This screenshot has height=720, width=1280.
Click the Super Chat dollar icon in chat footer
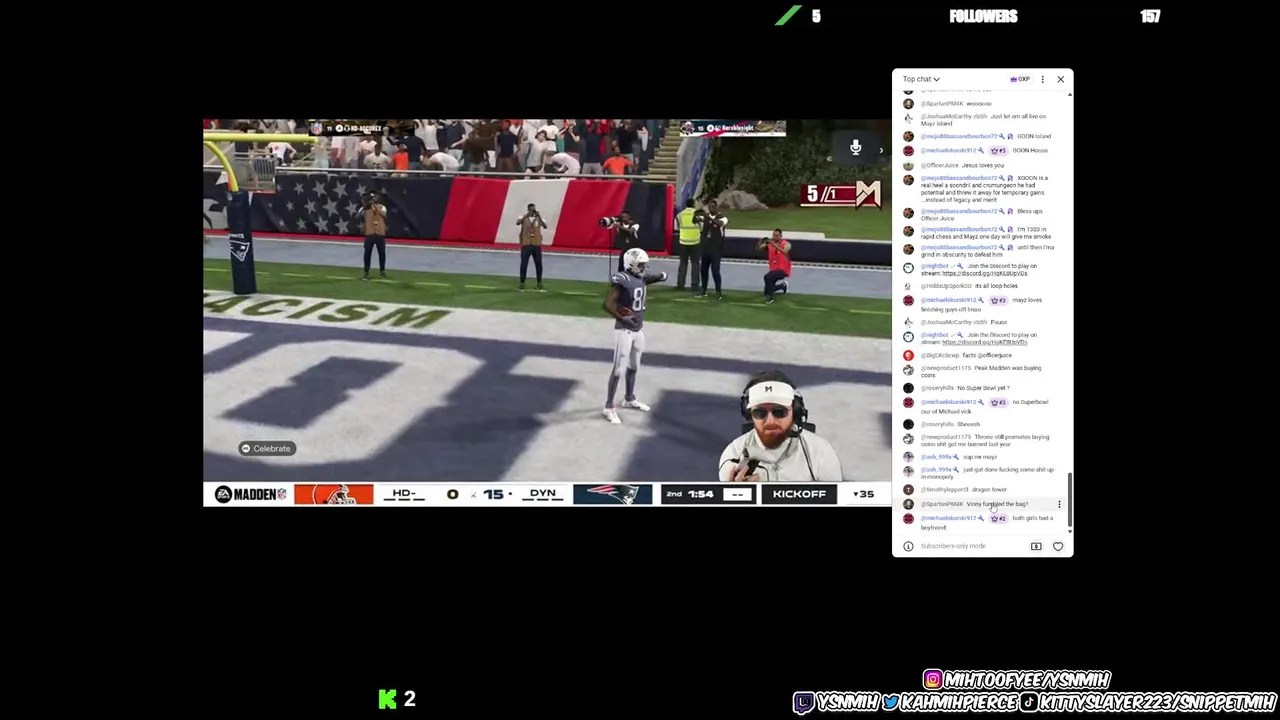[x=1036, y=546]
